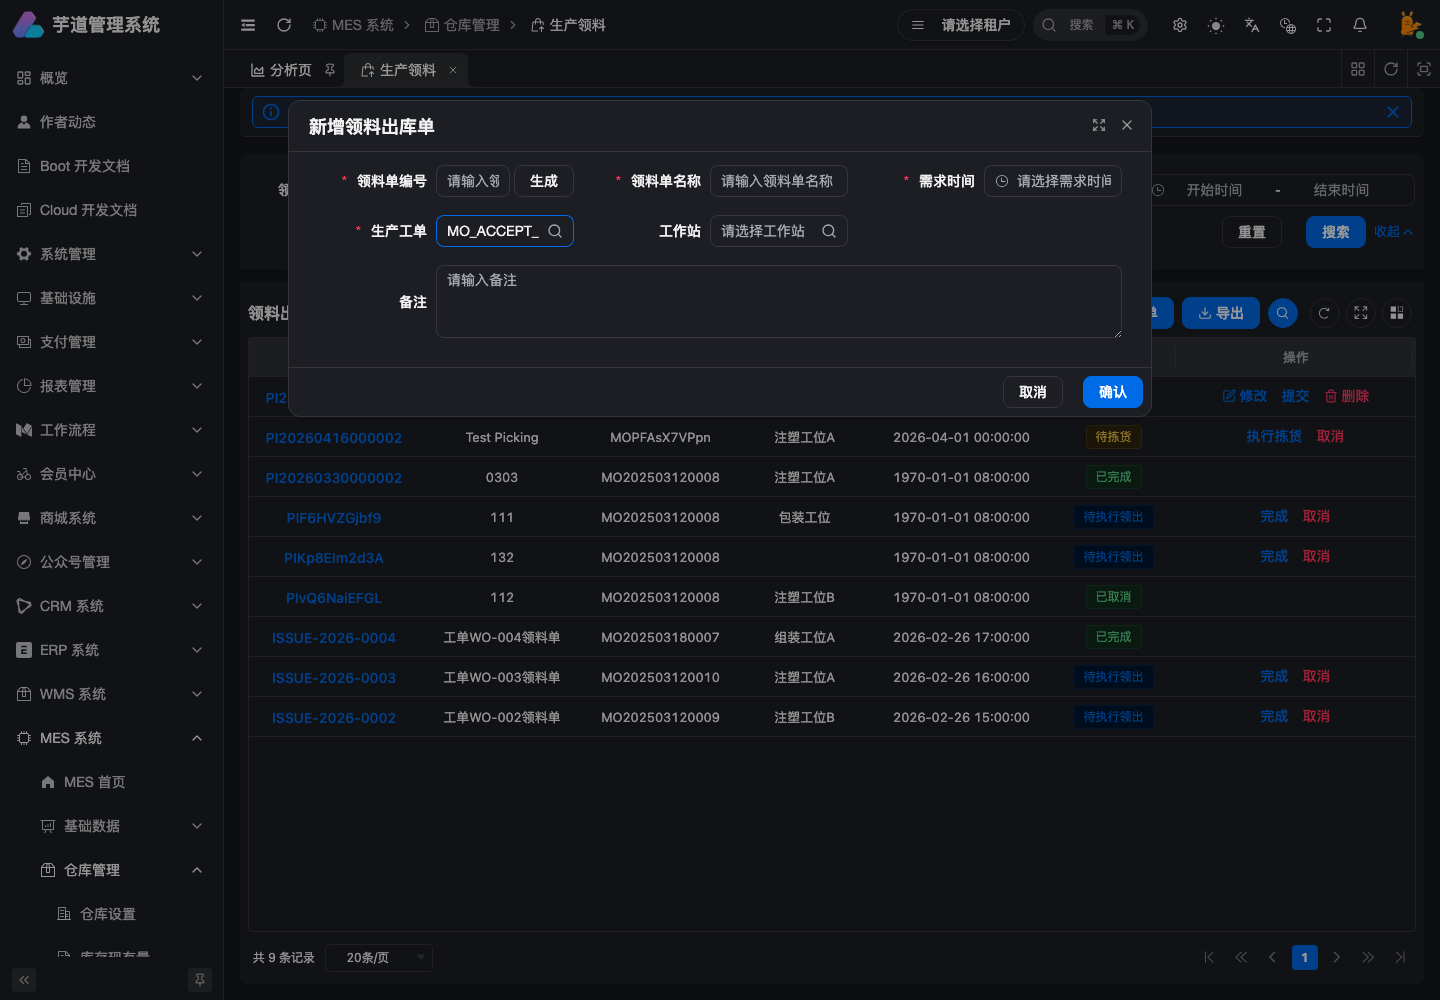Click the 备注 textarea
This screenshot has width=1440, height=1000.
point(779,301)
